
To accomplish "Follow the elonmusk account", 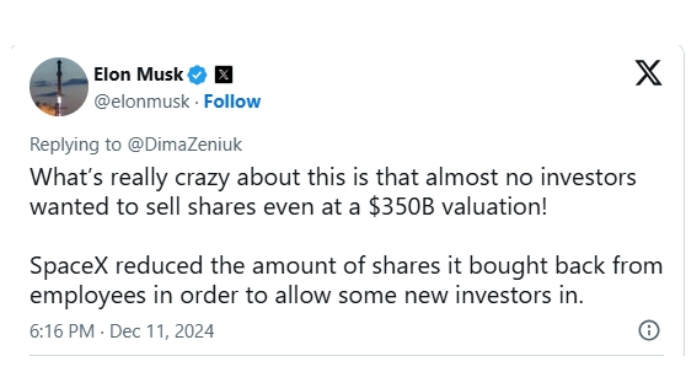I will (232, 102).
